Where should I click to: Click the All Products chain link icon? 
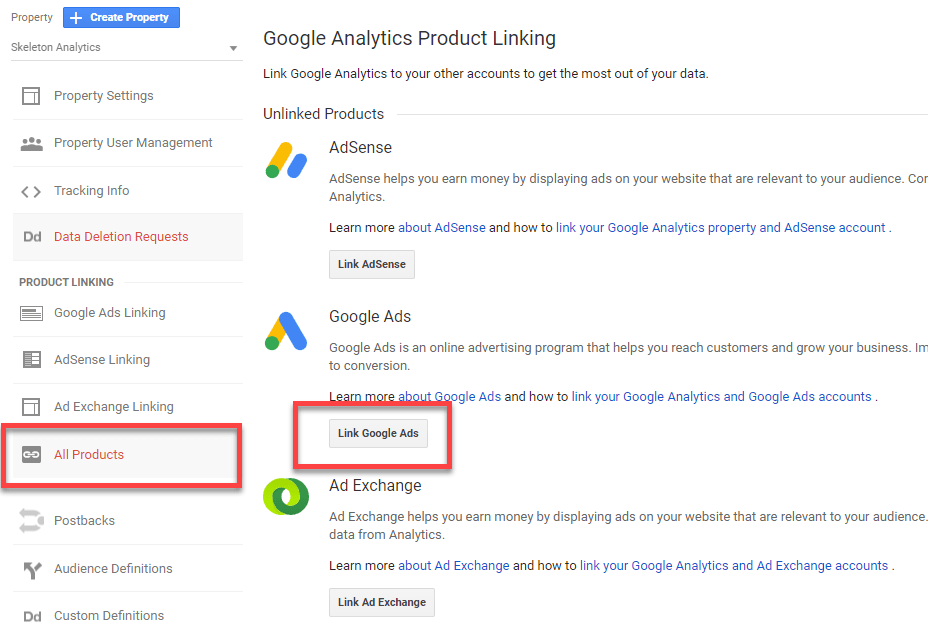click(x=31, y=455)
